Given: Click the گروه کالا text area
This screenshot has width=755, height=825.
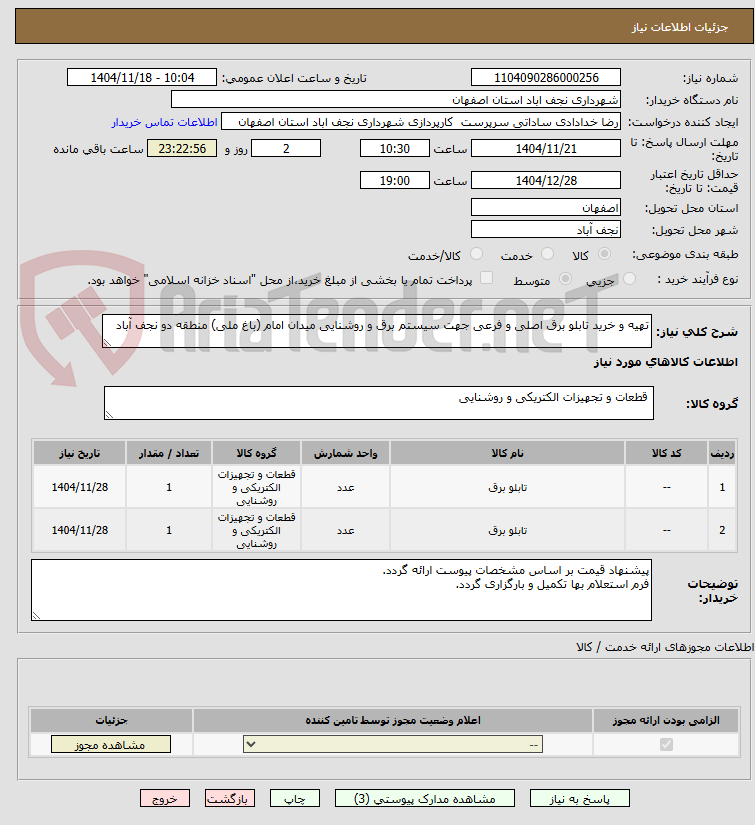Looking at the screenshot, I should point(379,403).
